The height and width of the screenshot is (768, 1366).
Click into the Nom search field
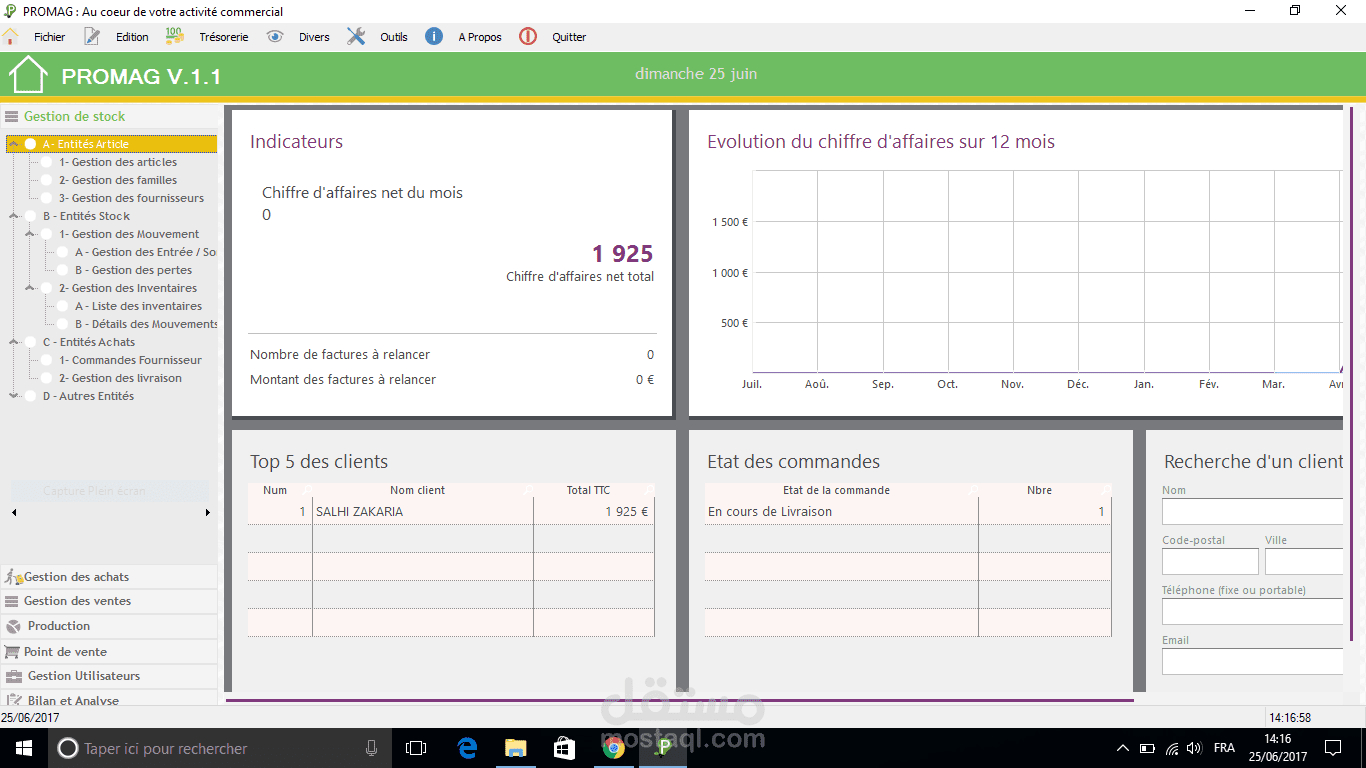click(x=1252, y=511)
